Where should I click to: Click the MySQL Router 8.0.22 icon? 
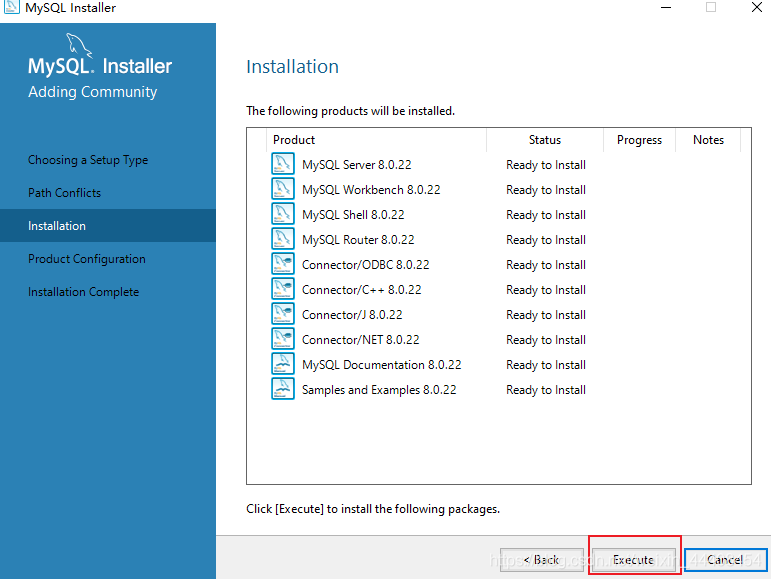[x=282, y=239]
